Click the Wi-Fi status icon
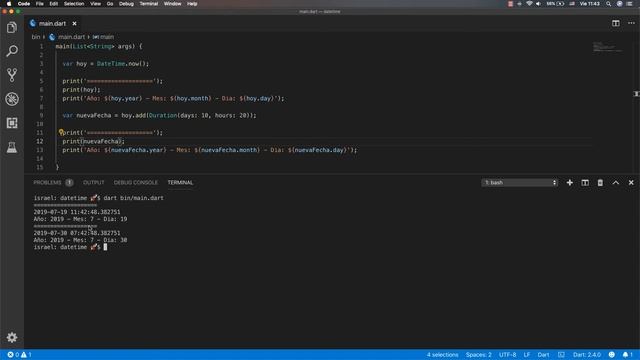This screenshot has width=640, height=360. (x=529, y=4)
